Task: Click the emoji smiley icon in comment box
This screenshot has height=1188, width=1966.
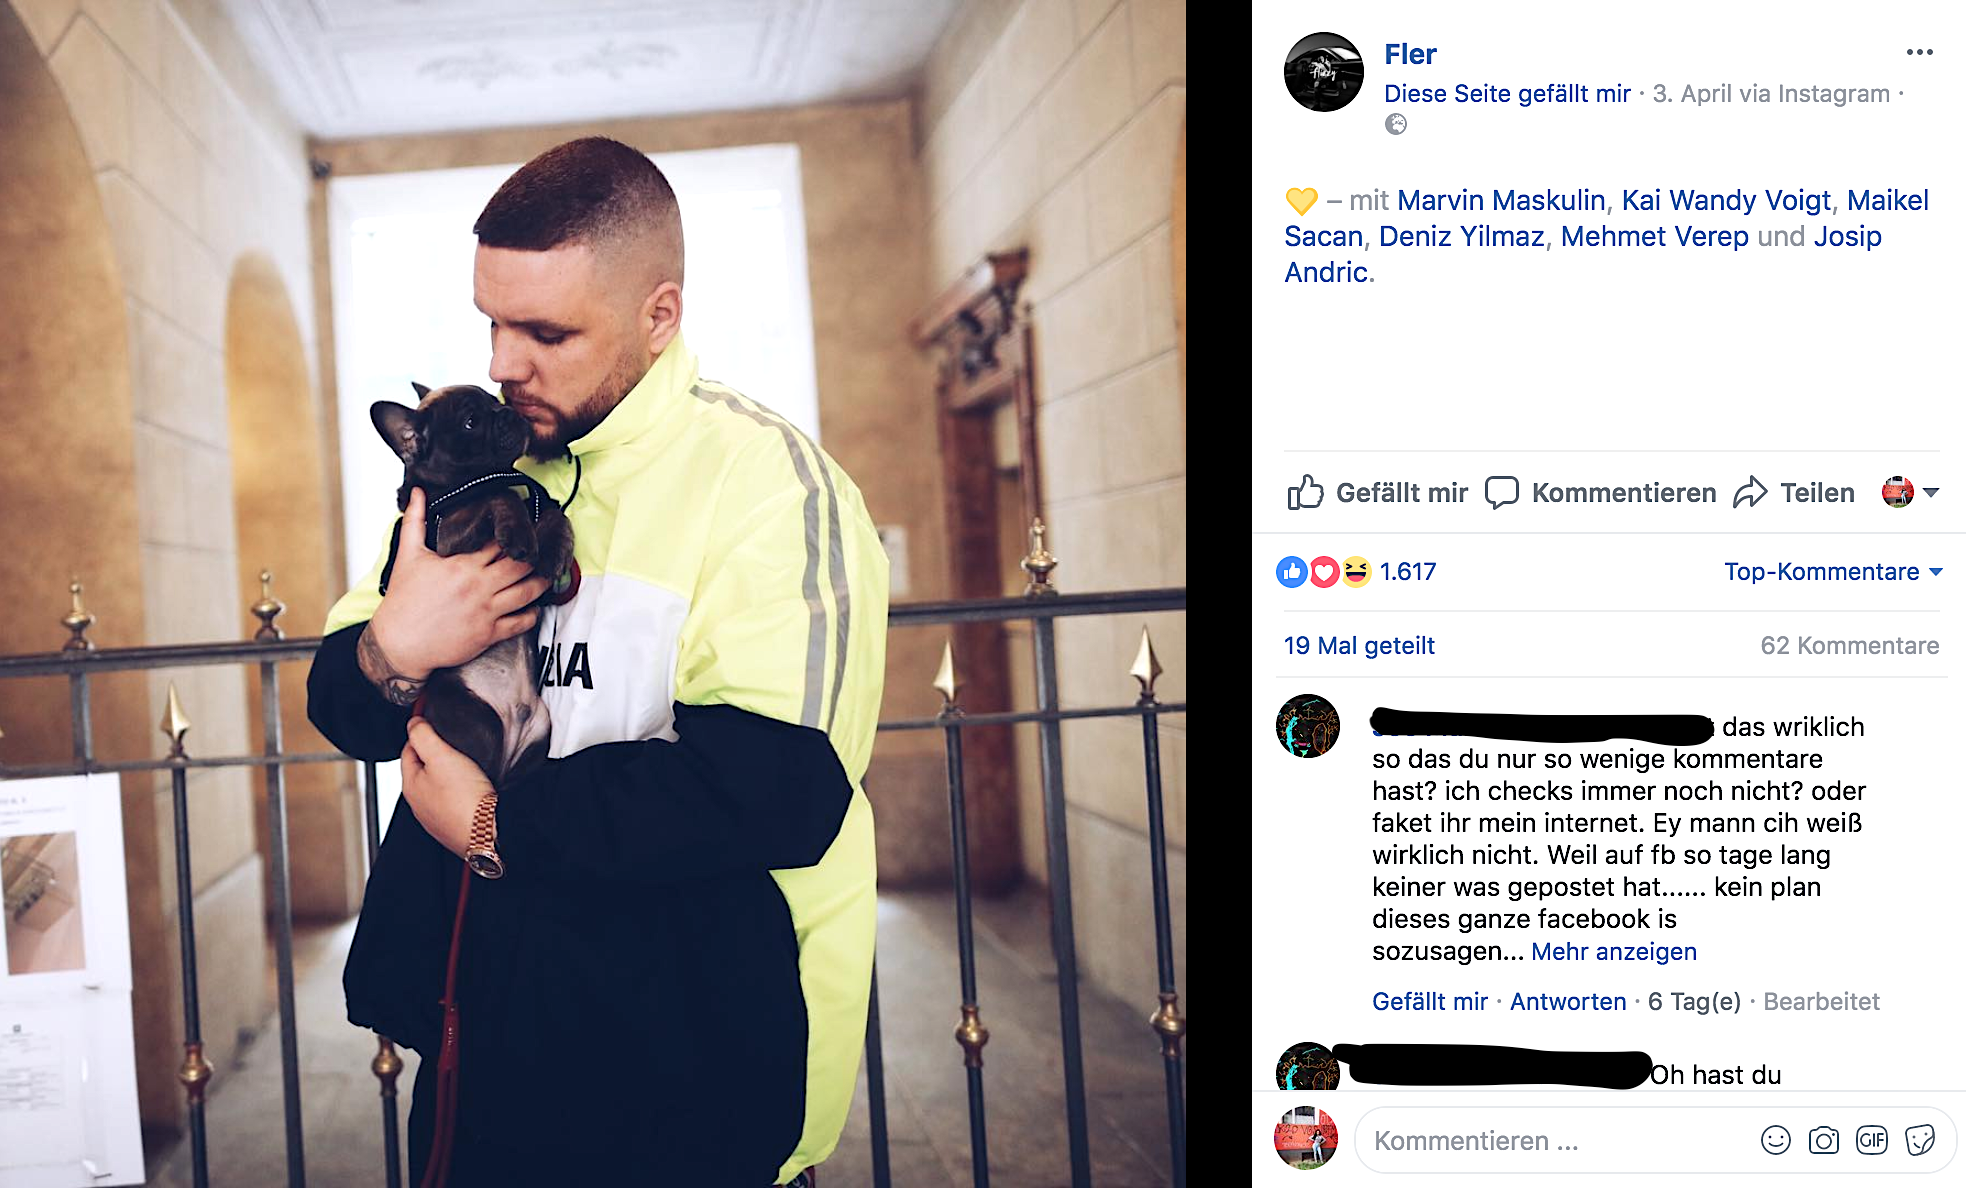Action: (1776, 1140)
